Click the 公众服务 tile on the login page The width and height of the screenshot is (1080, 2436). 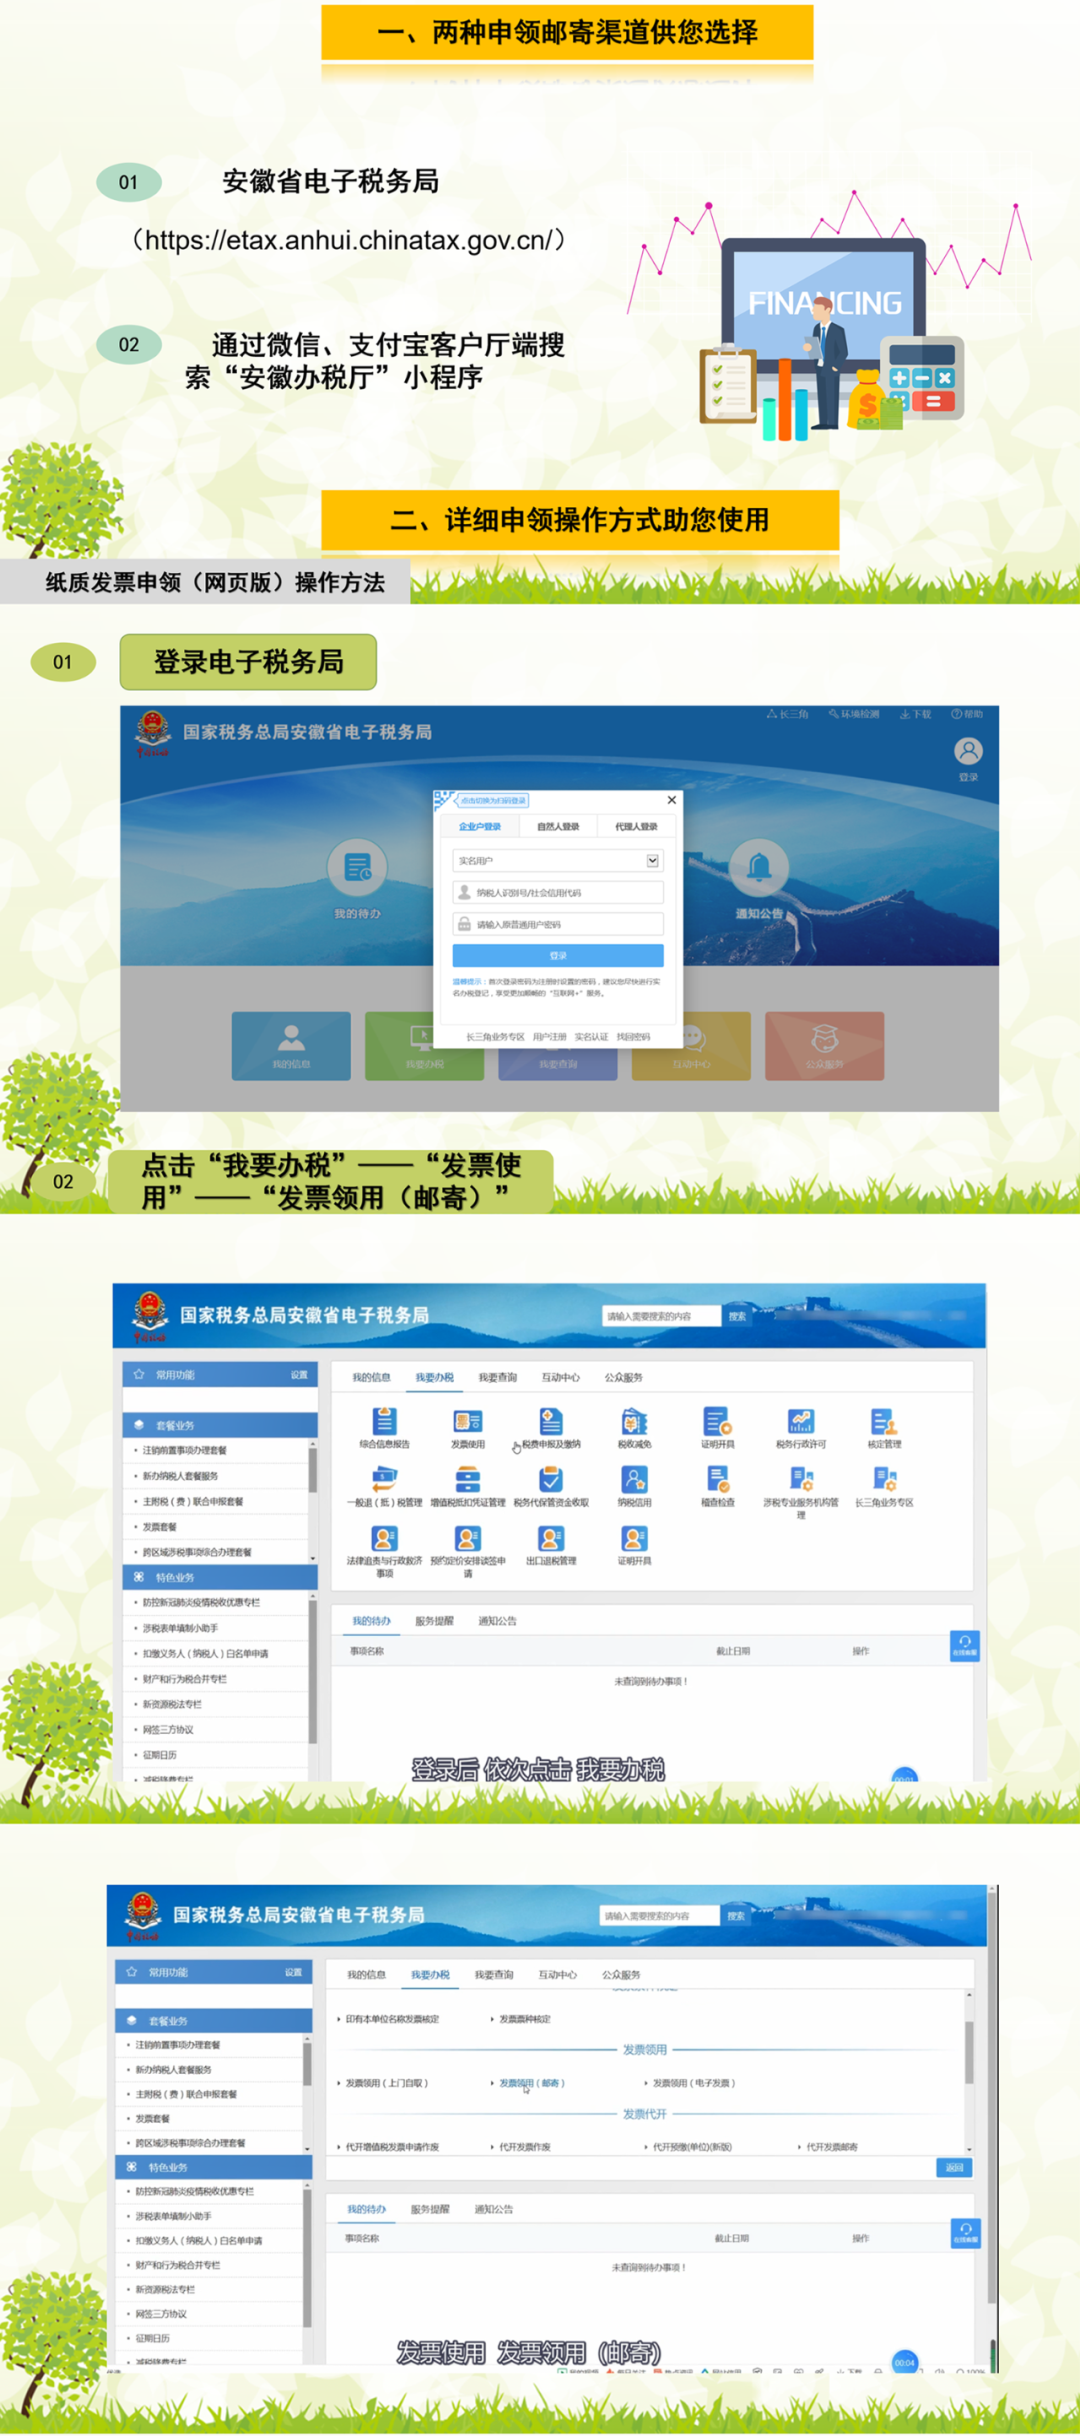(x=824, y=1046)
